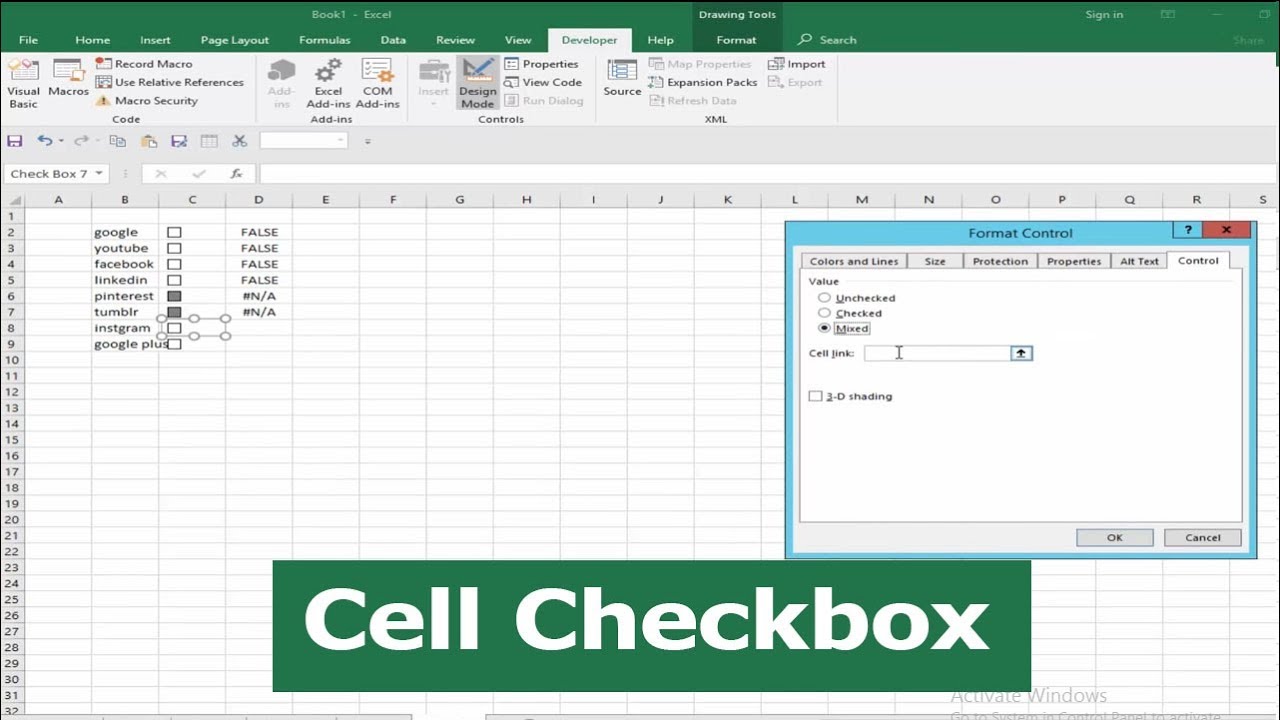This screenshot has height=720, width=1280.
Task: Click Sign in link
Action: click(x=1104, y=14)
